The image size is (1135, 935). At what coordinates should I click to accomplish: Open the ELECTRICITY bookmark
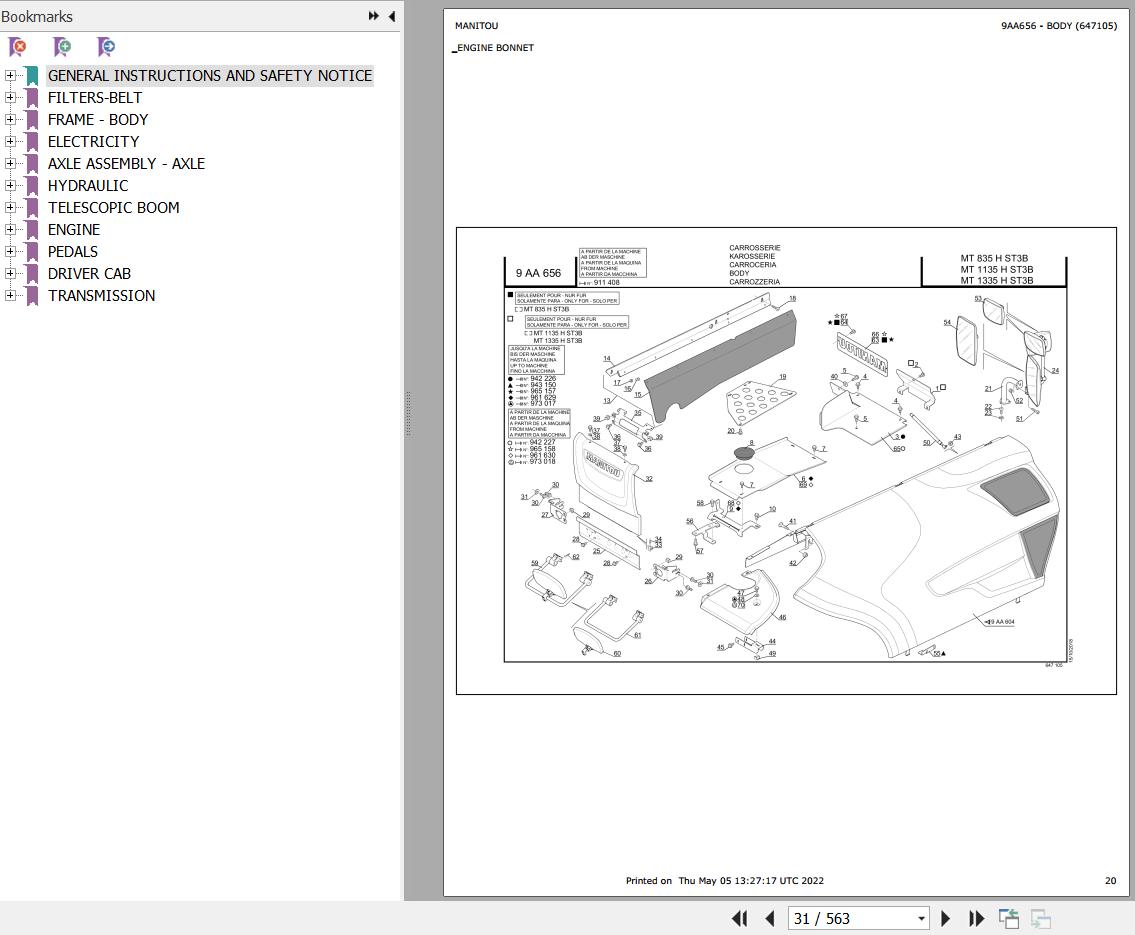click(x=93, y=142)
